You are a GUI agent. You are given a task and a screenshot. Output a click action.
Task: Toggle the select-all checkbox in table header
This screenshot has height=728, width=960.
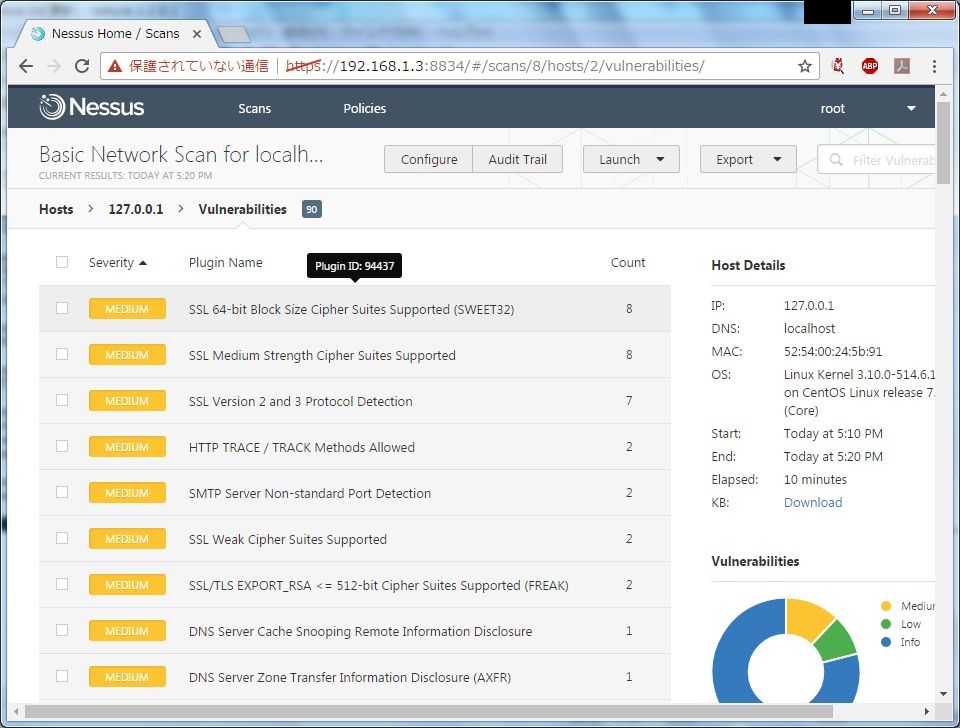point(62,262)
